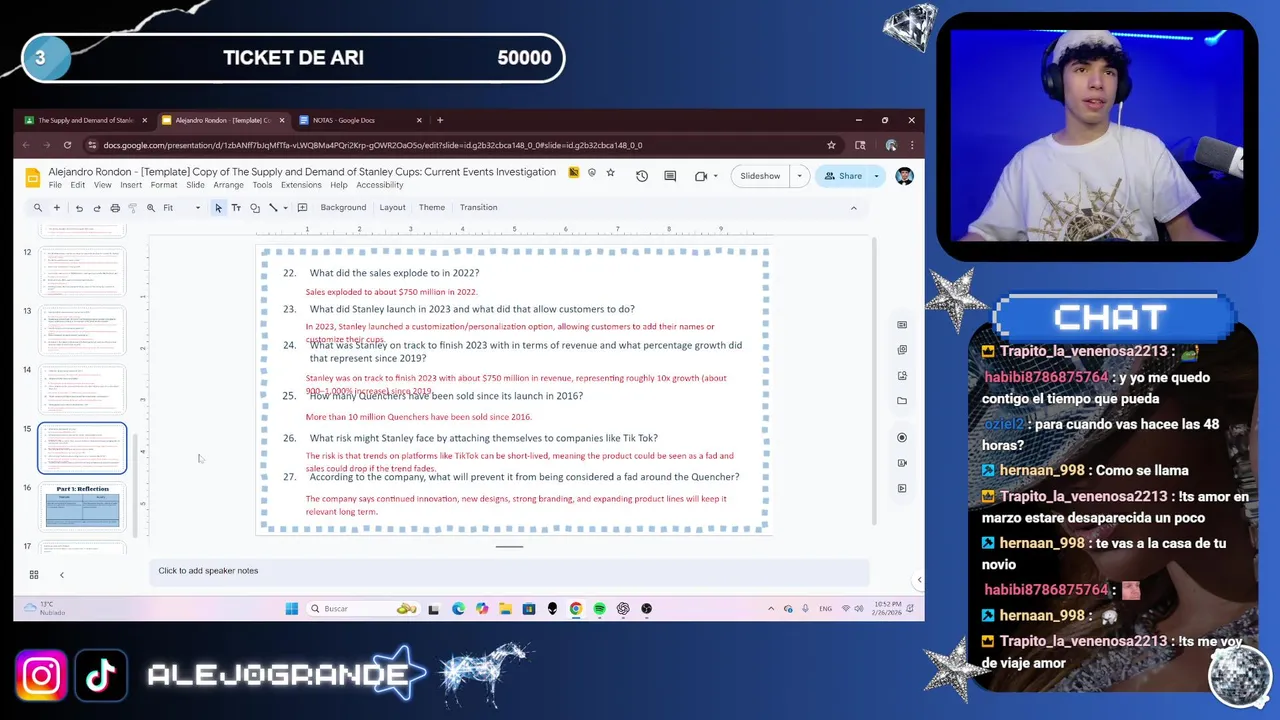Open the Transition panel
The width and height of the screenshot is (1280, 720).
tap(478, 208)
